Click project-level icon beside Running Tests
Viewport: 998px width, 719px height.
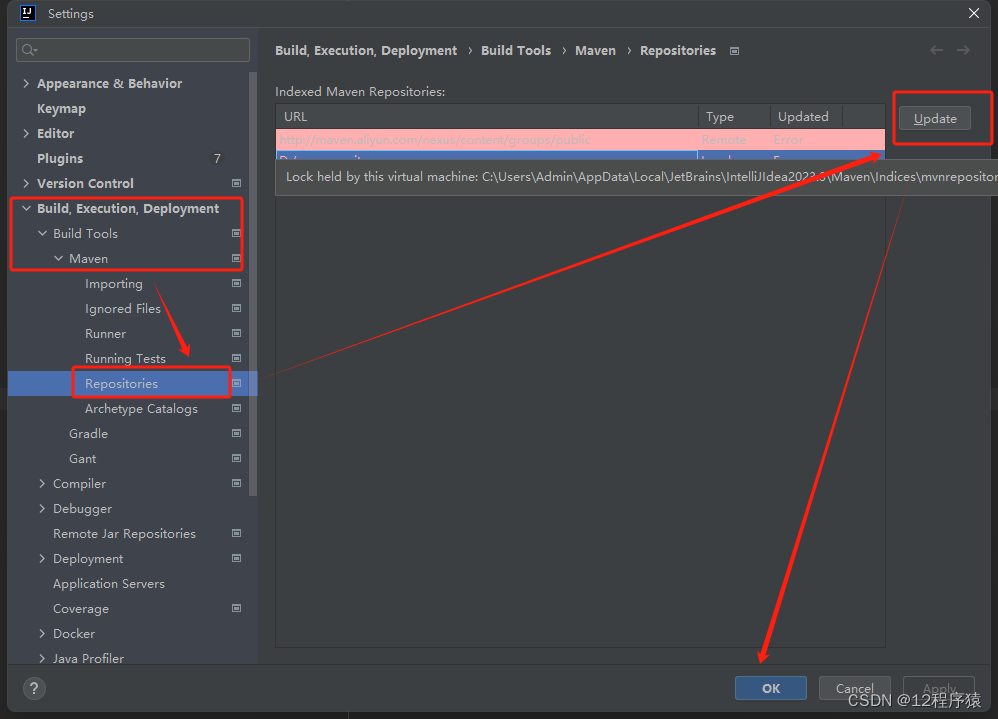pyautogui.click(x=236, y=358)
